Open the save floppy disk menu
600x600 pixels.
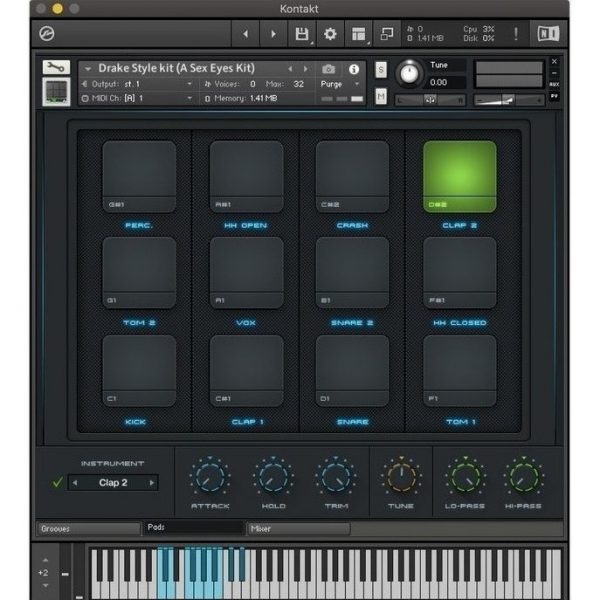[302, 34]
